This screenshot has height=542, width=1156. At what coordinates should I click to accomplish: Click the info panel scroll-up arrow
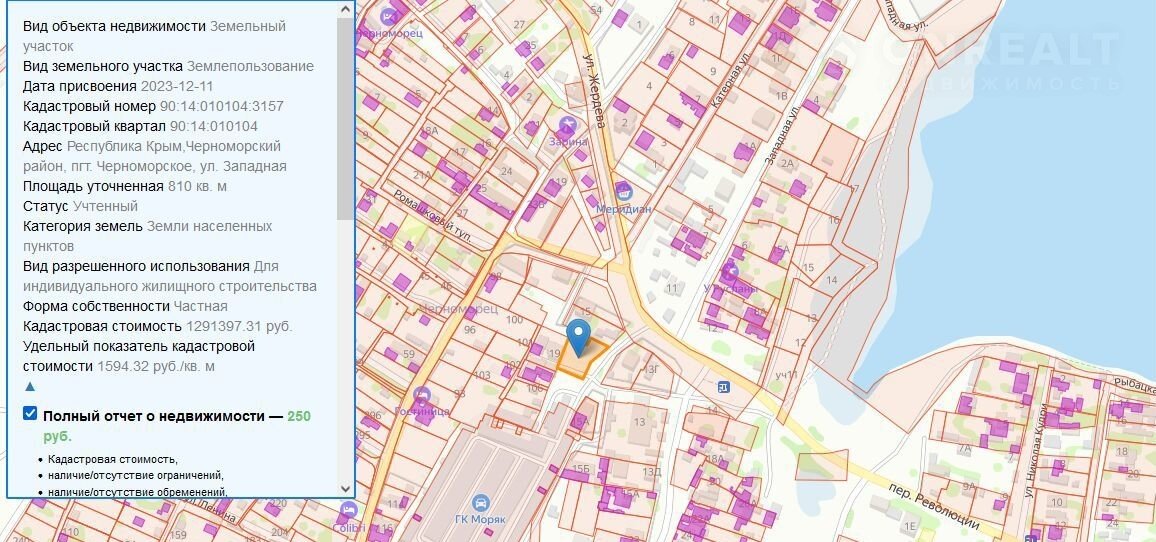pyautogui.click(x=346, y=9)
